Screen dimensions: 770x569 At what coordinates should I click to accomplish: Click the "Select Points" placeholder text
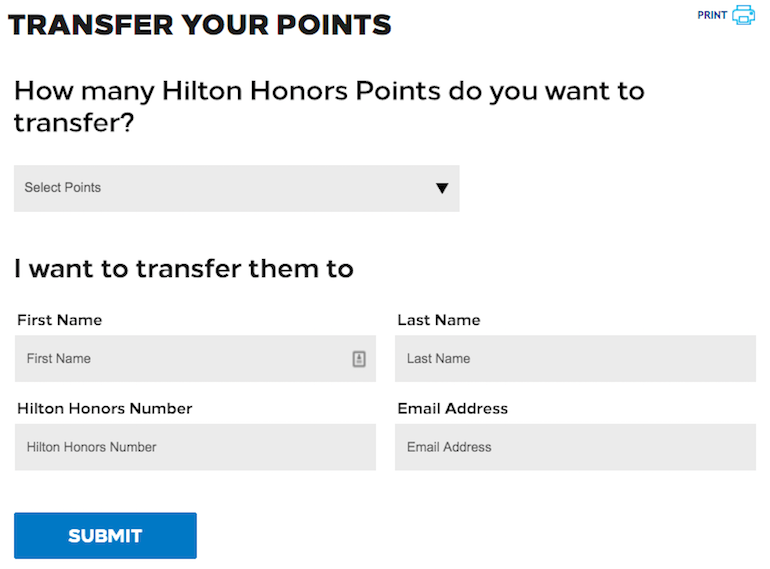[63, 188]
